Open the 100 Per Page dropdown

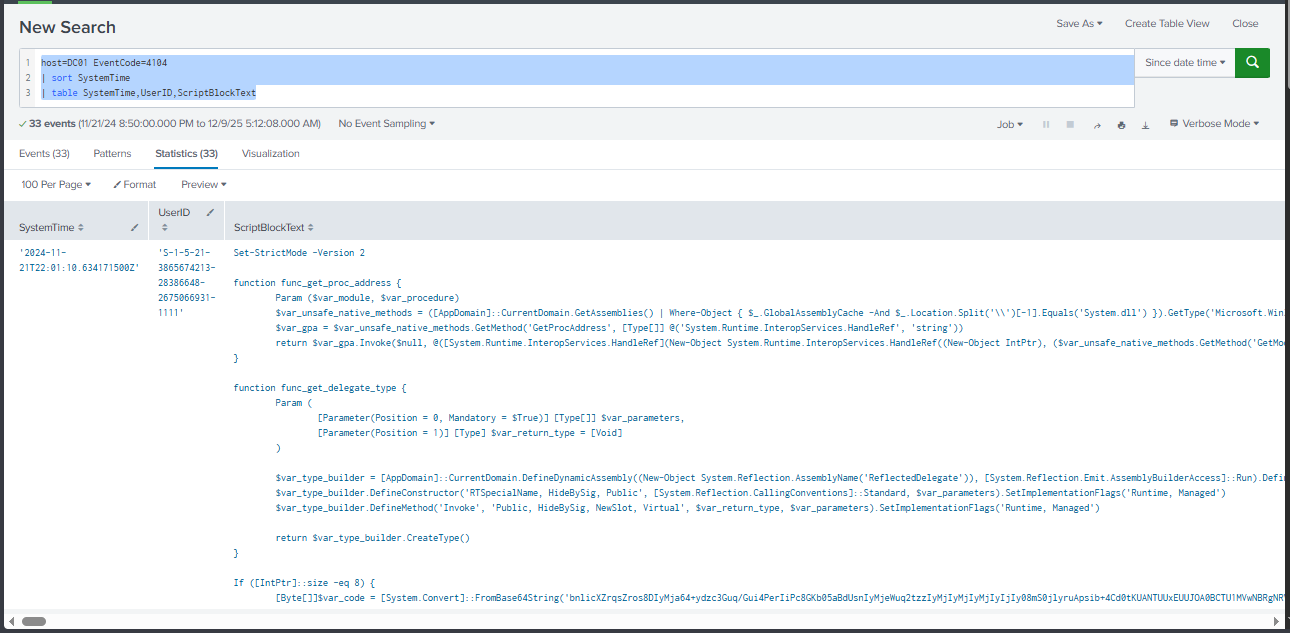point(56,185)
